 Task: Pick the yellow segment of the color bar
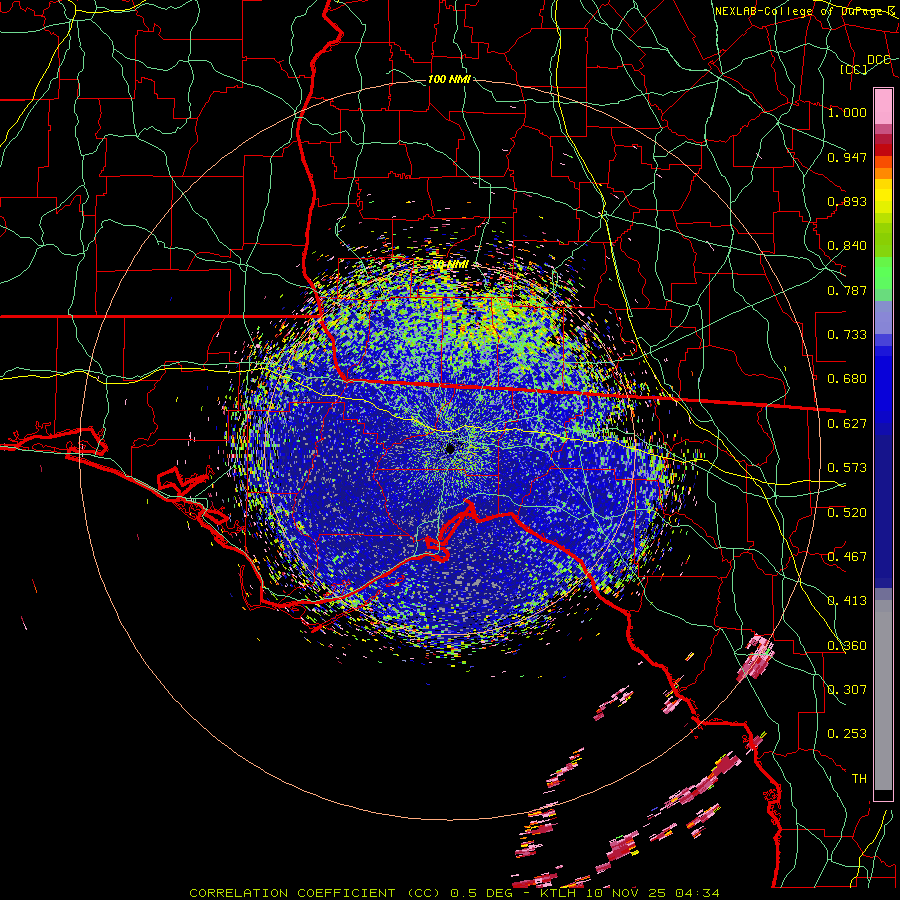coord(883,196)
